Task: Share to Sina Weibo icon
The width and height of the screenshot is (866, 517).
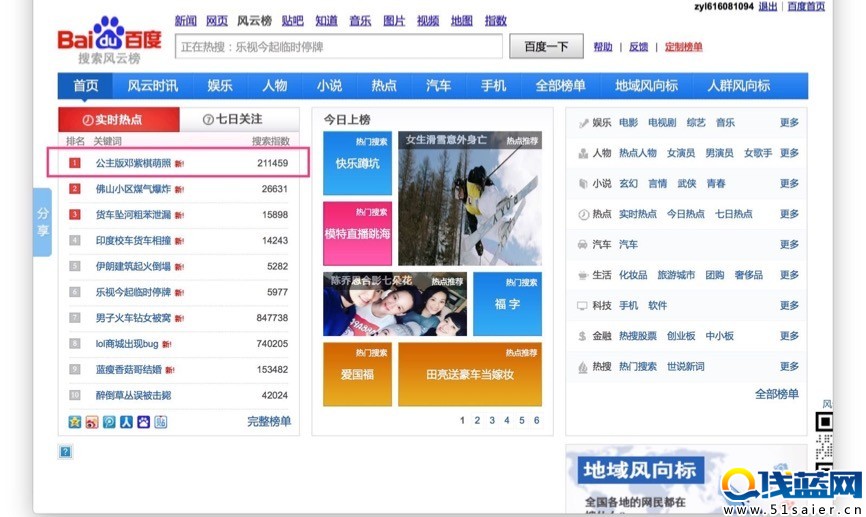Action: (x=92, y=422)
